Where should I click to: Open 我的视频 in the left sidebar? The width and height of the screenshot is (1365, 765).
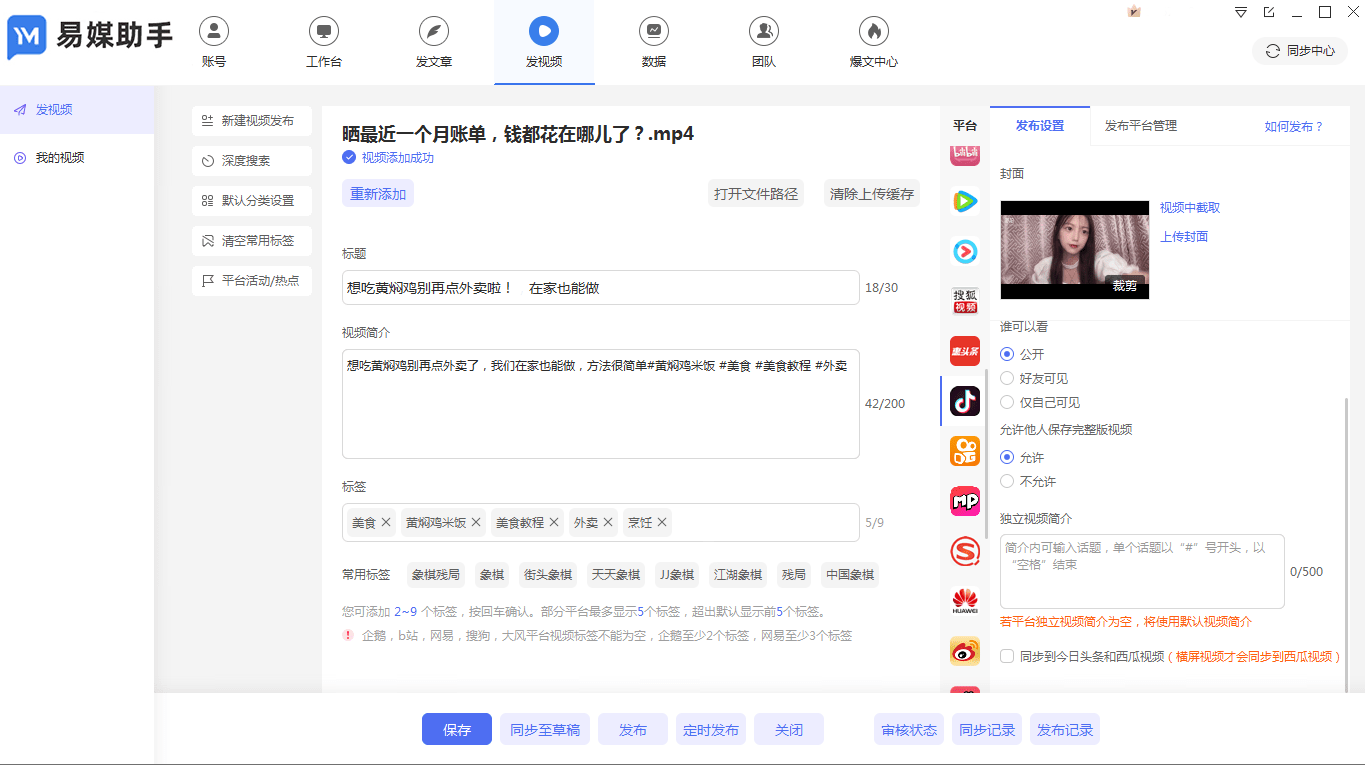60,157
